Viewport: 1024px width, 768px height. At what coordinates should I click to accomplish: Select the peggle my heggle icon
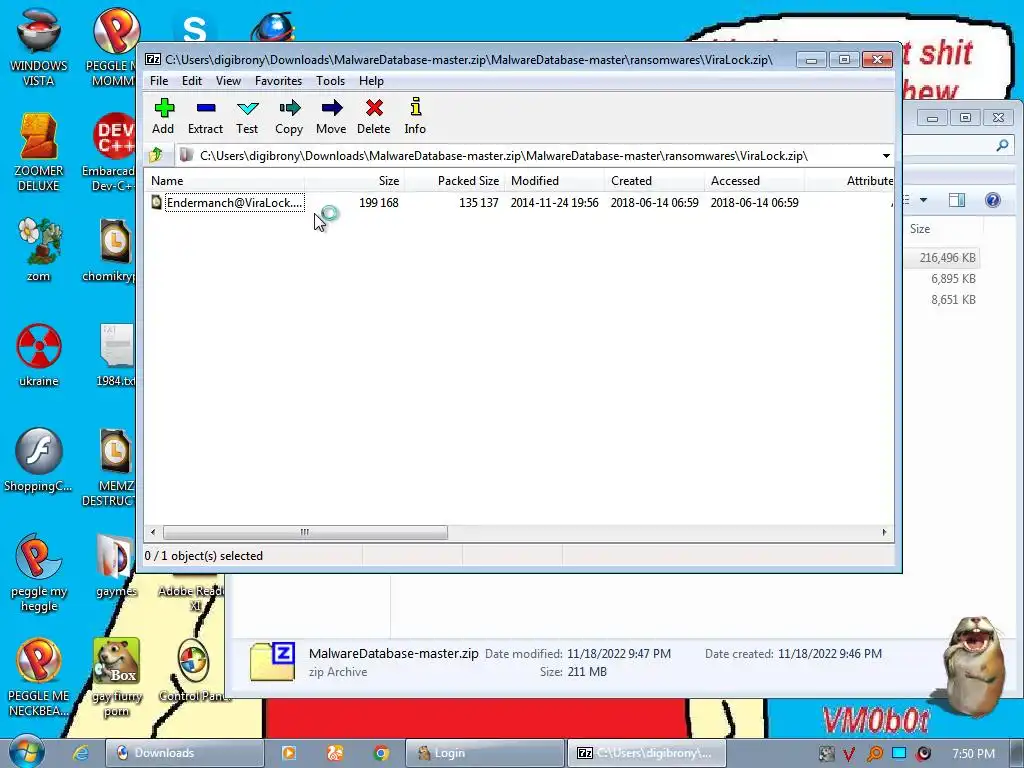pyautogui.click(x=39, y=573)
